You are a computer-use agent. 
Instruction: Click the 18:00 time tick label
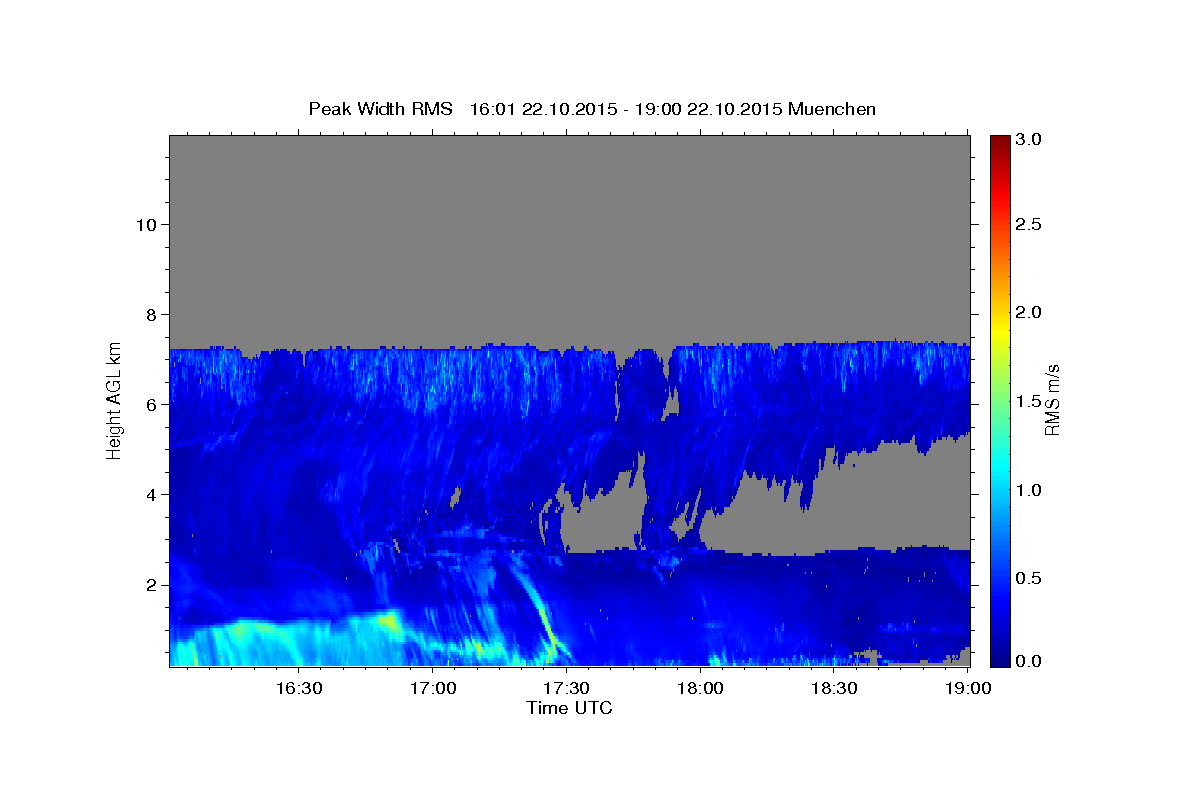click(701, 689)
